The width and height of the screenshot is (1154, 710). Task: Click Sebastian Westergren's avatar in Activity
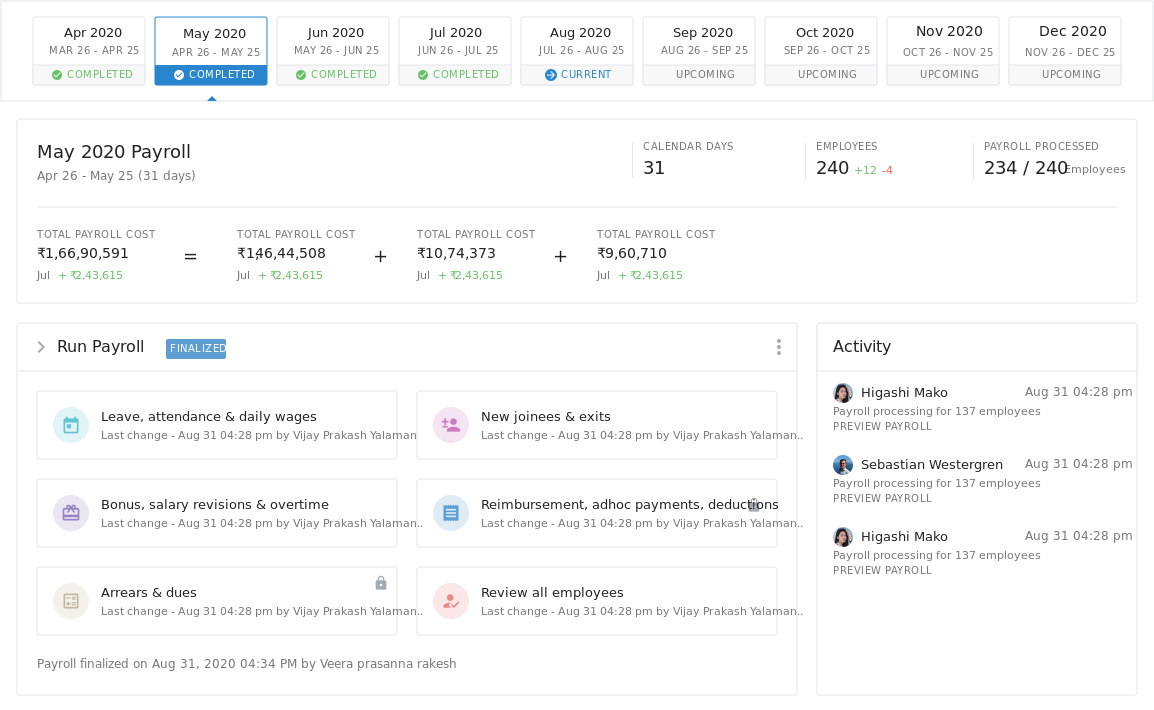[843, 465]
